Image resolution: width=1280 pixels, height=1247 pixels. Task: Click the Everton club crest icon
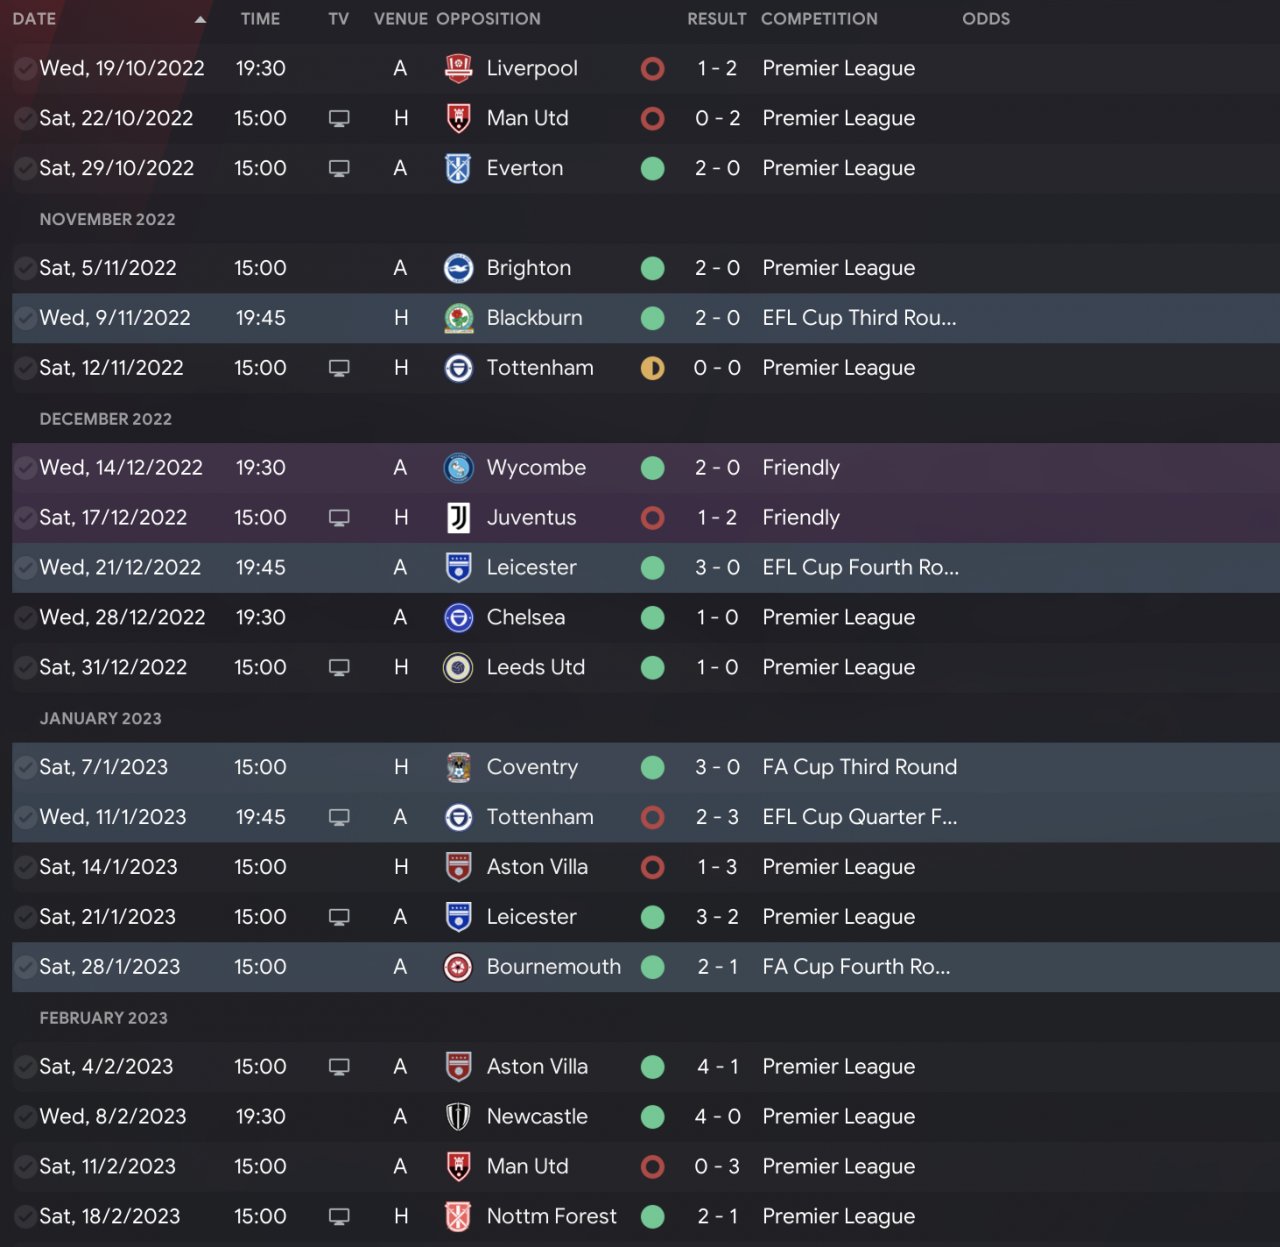click(458, 168)
